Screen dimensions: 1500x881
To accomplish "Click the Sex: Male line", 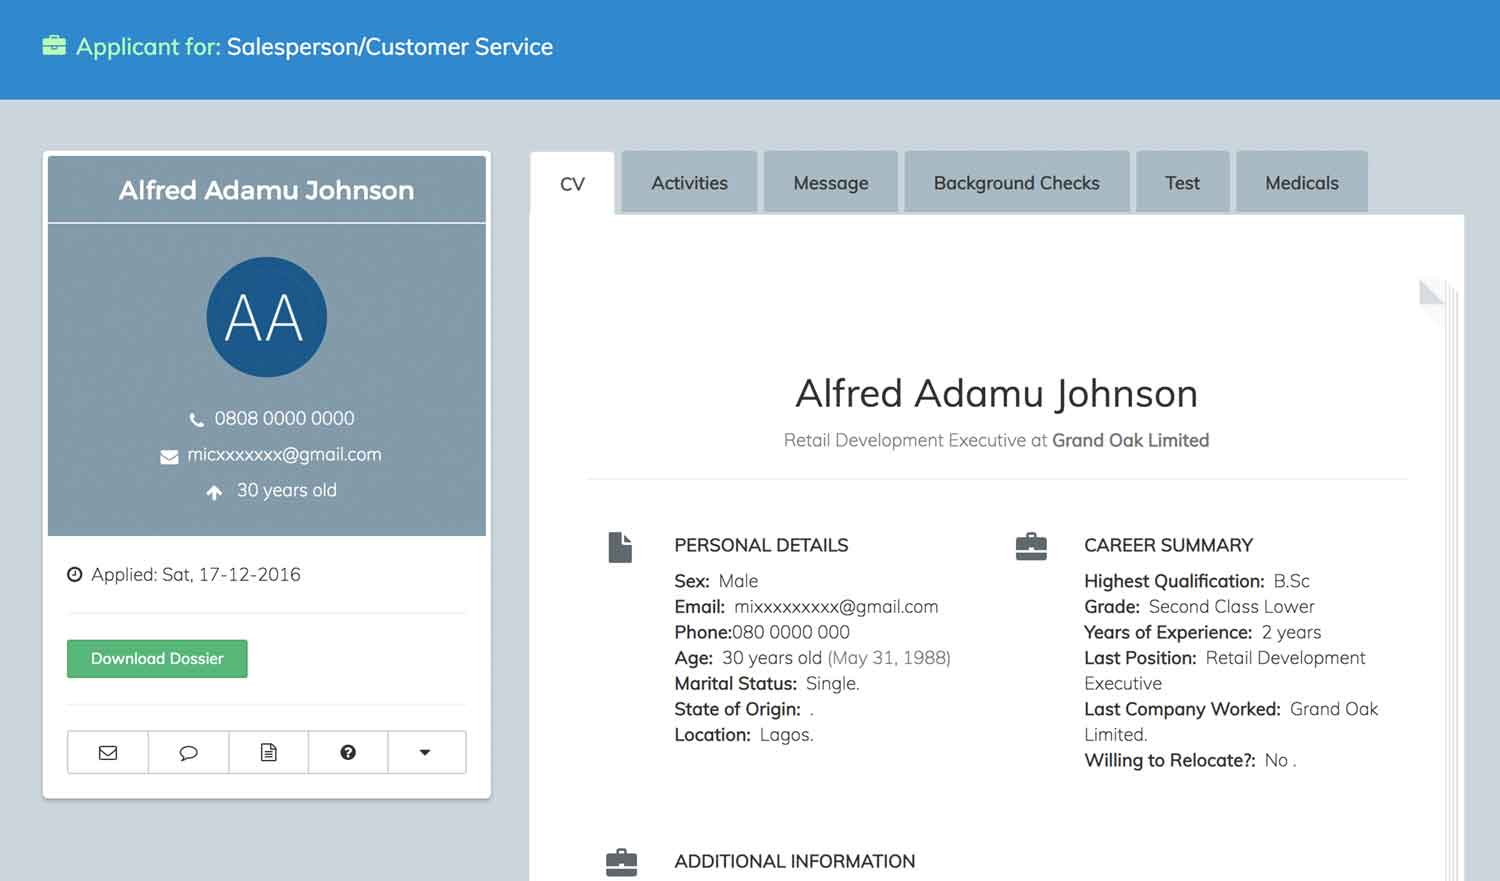I will point(716,581).
